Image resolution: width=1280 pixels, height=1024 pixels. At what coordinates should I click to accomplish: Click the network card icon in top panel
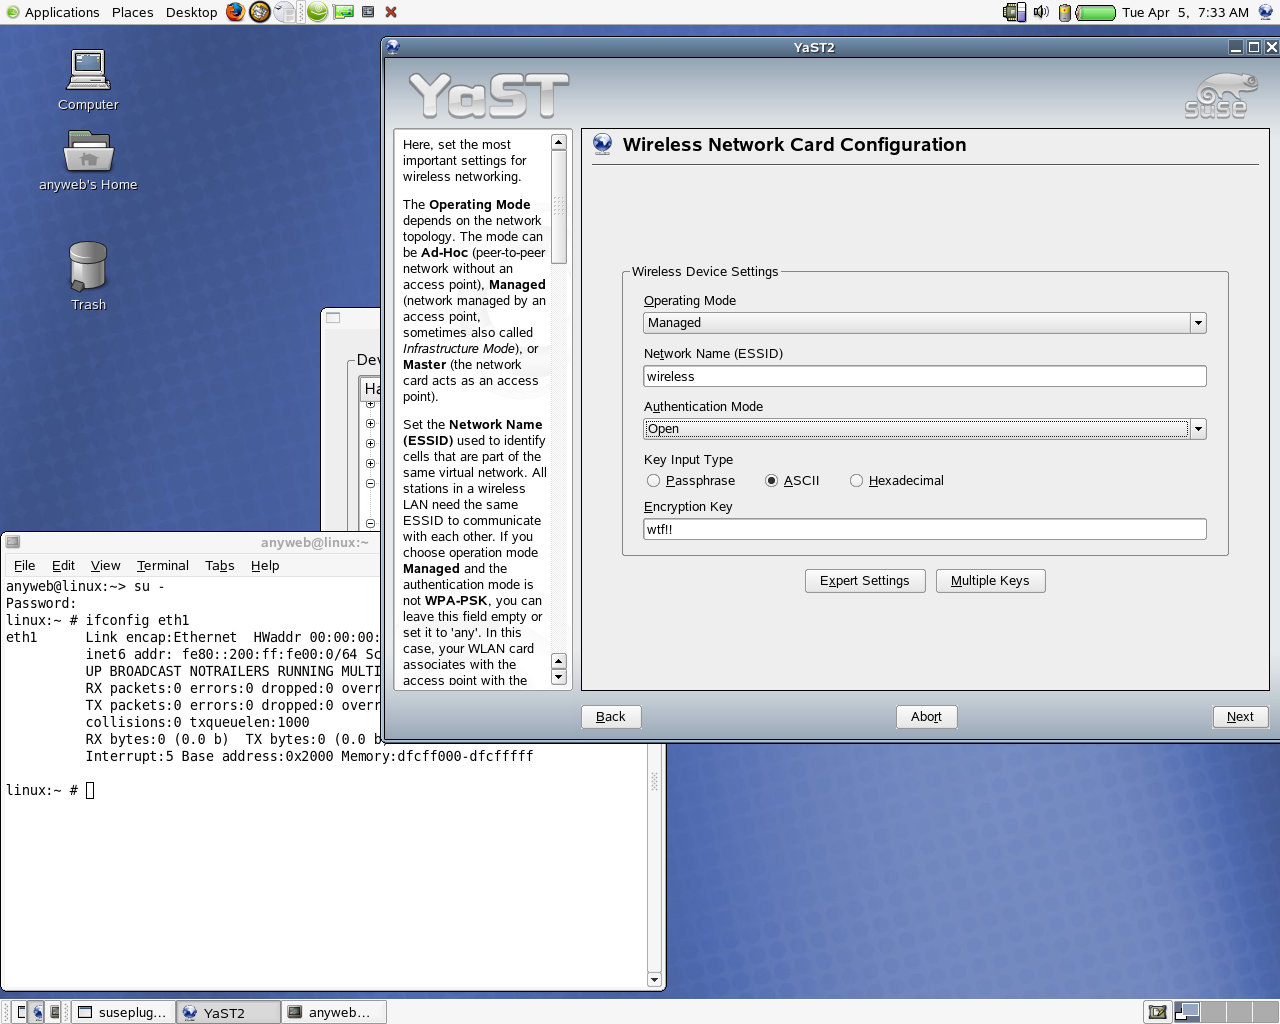pos(344,12)
